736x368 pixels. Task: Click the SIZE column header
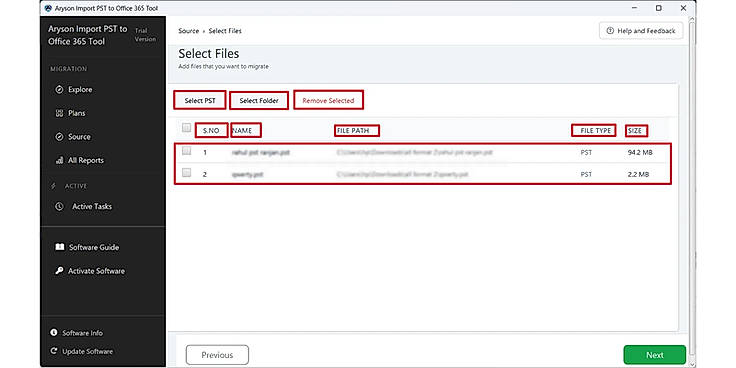coord(635,130)
